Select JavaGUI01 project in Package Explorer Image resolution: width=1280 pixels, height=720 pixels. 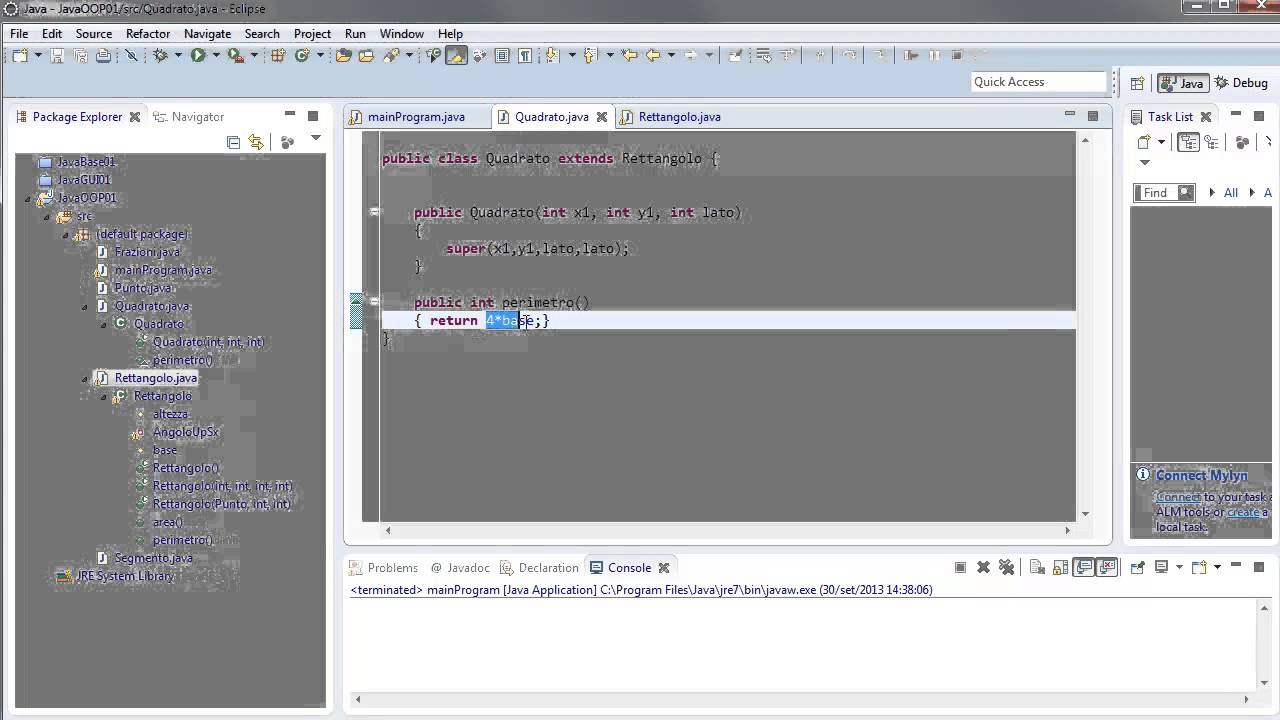pos(84,180)
